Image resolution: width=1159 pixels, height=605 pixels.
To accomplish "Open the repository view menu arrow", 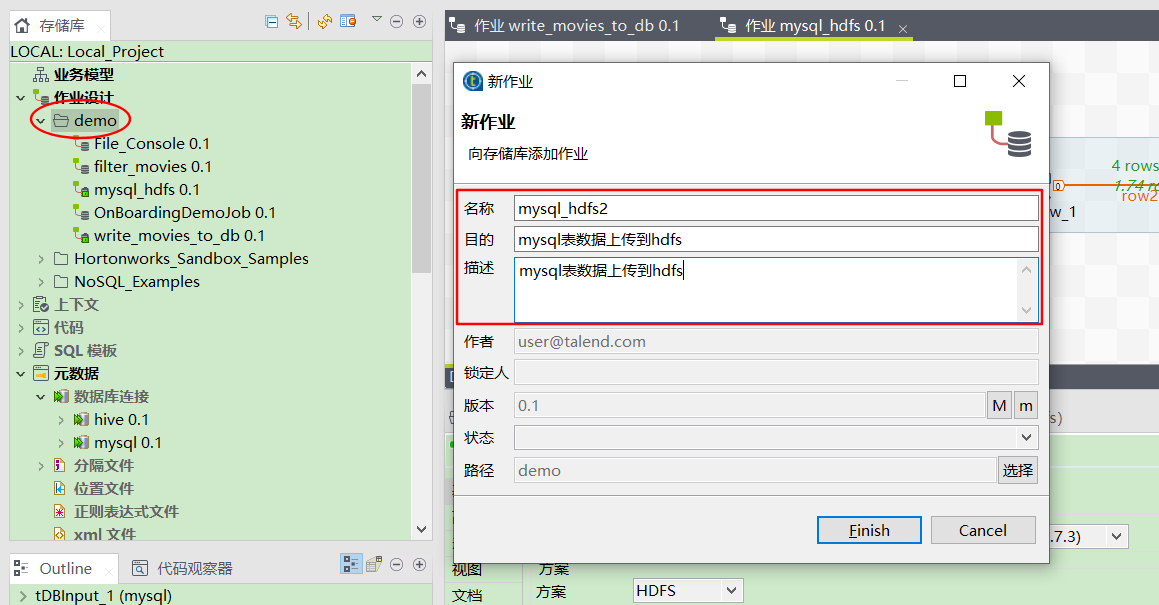I will [377, 22].
